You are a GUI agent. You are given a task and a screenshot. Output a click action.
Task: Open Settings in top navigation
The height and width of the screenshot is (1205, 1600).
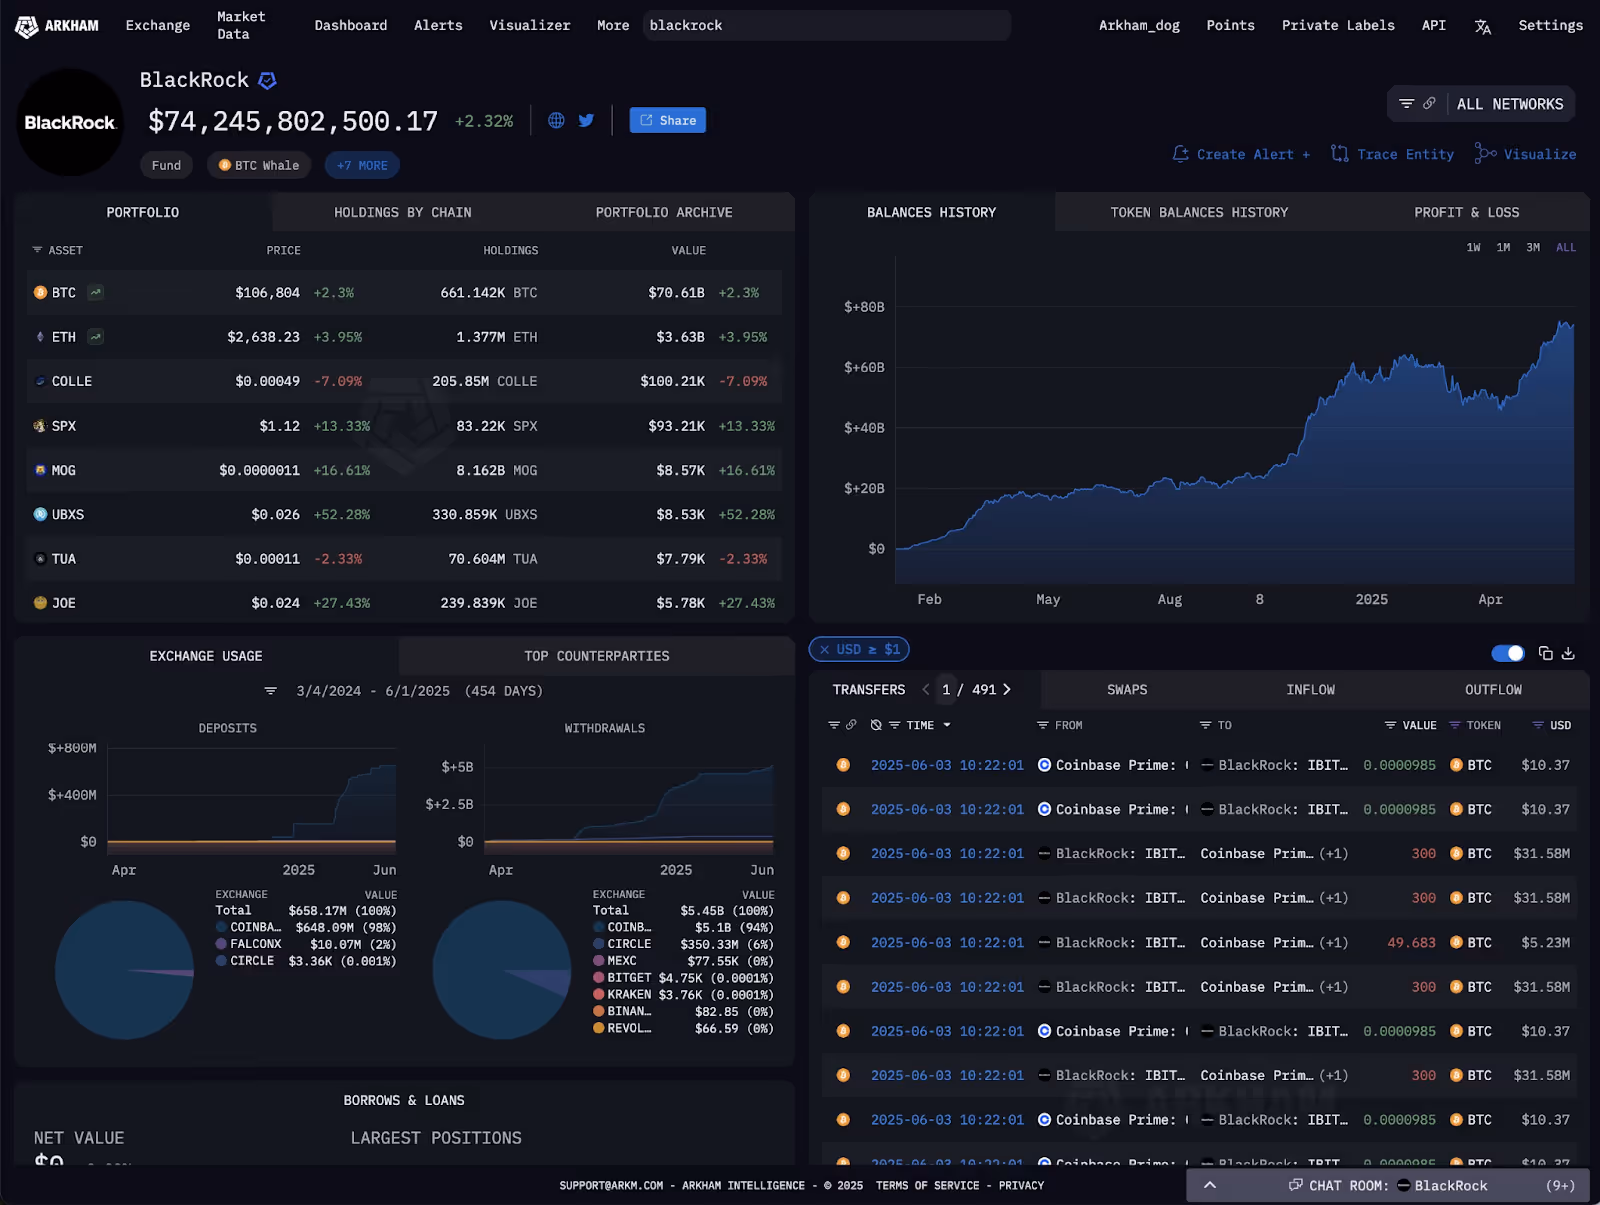1550,26
